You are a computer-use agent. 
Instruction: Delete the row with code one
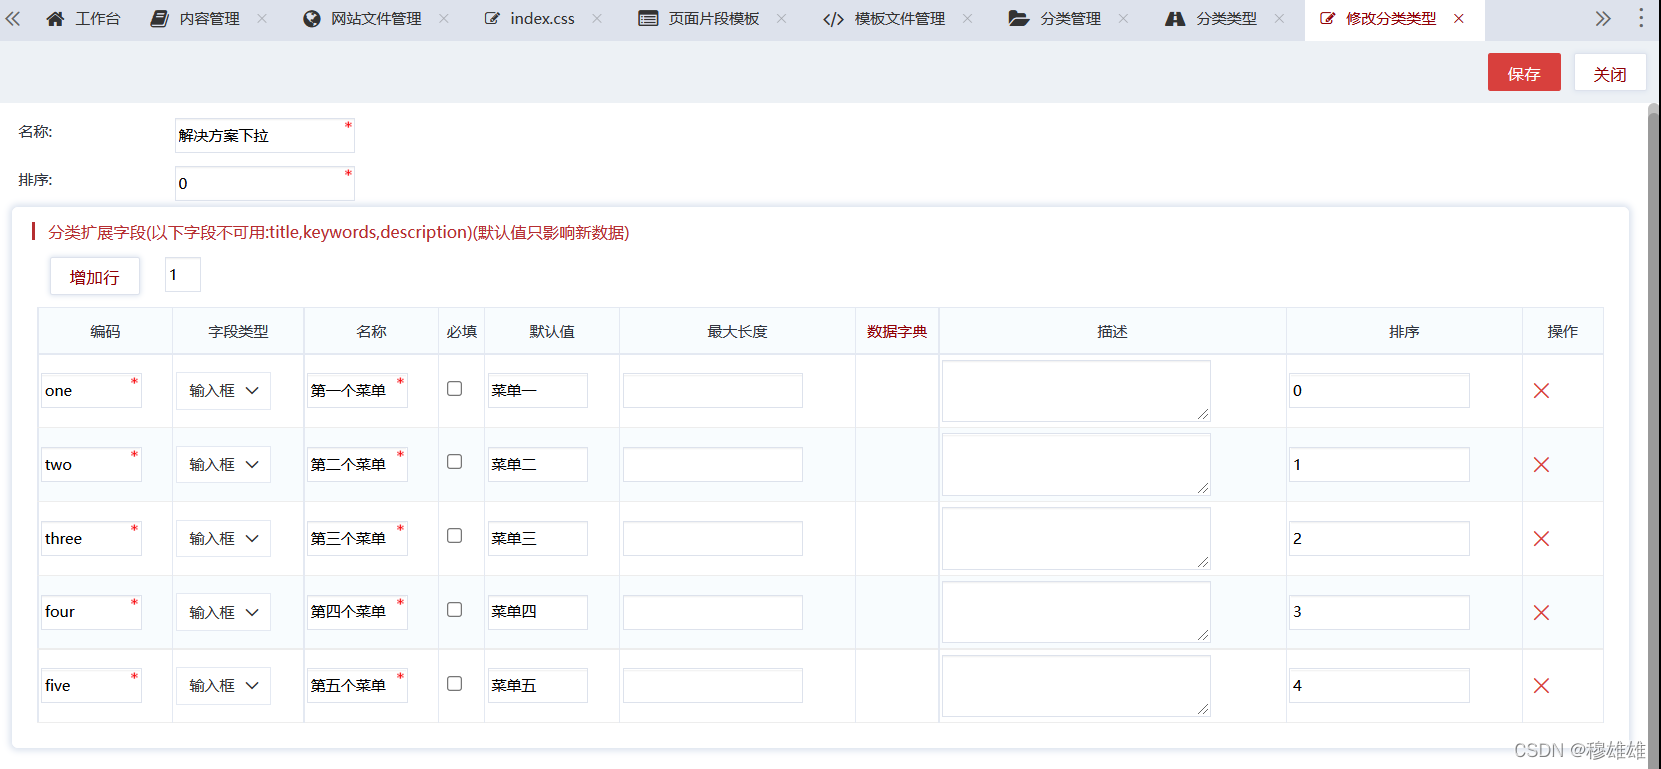pos(1541,391)
